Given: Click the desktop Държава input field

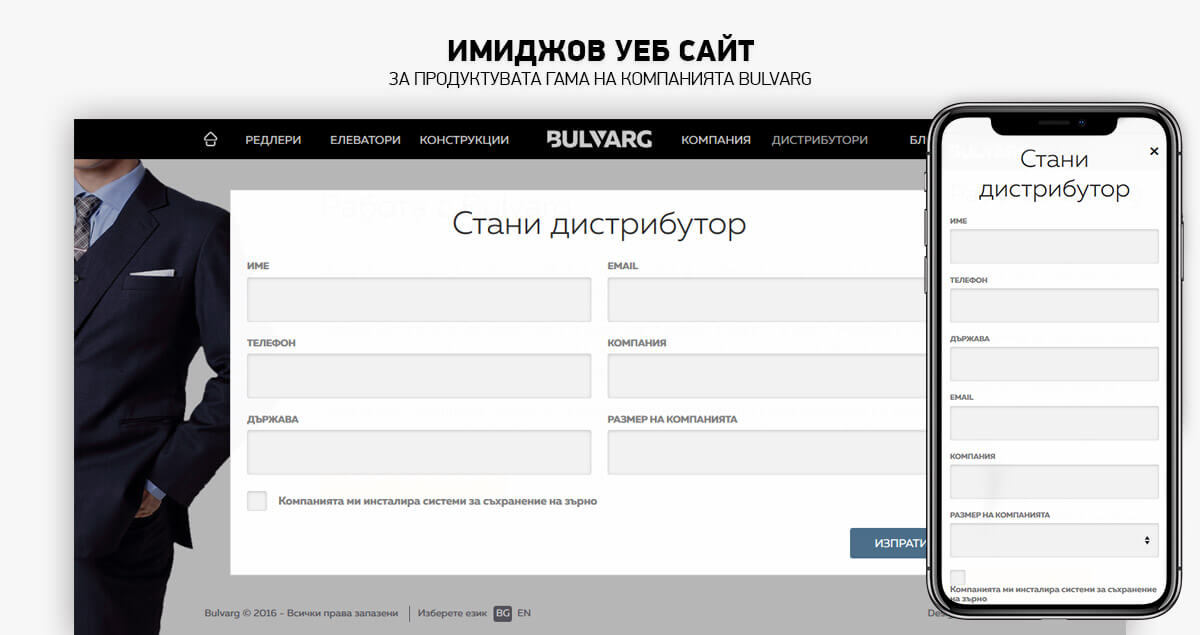Looking at the screenshot, I should click(x=418, y=452).
